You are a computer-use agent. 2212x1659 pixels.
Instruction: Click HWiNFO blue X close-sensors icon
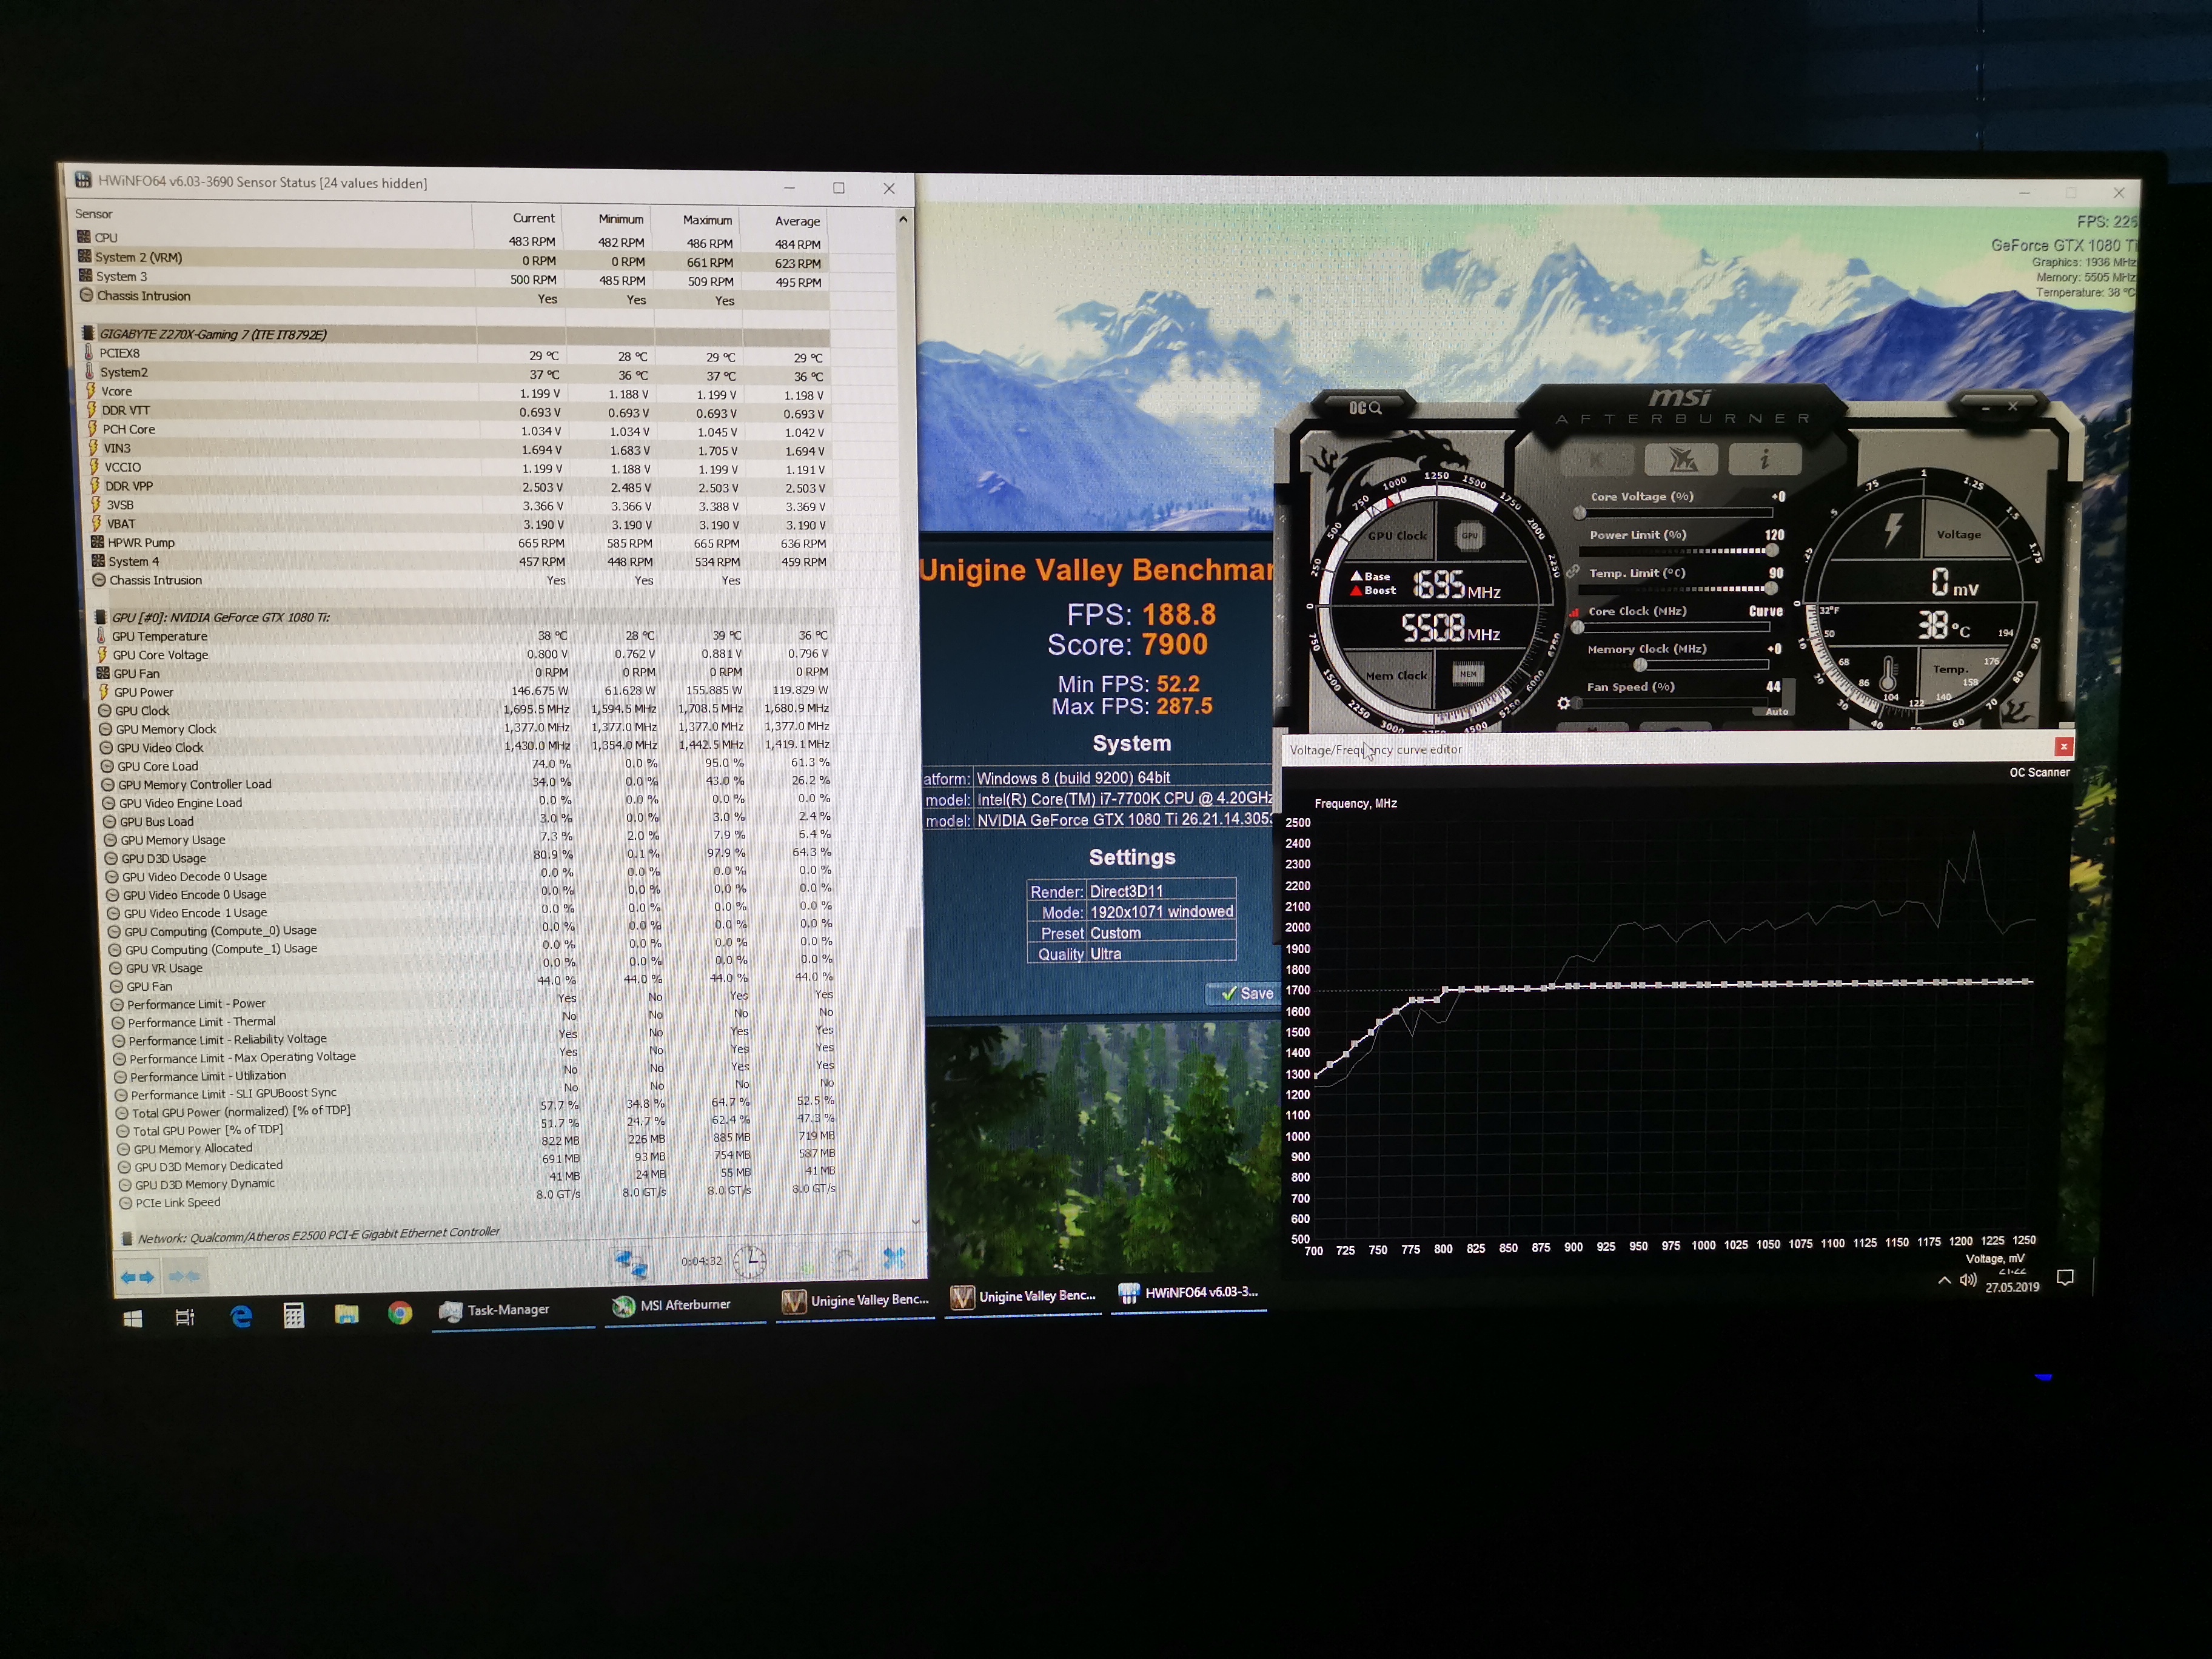pyautogui.click(x=894, y=1258)
